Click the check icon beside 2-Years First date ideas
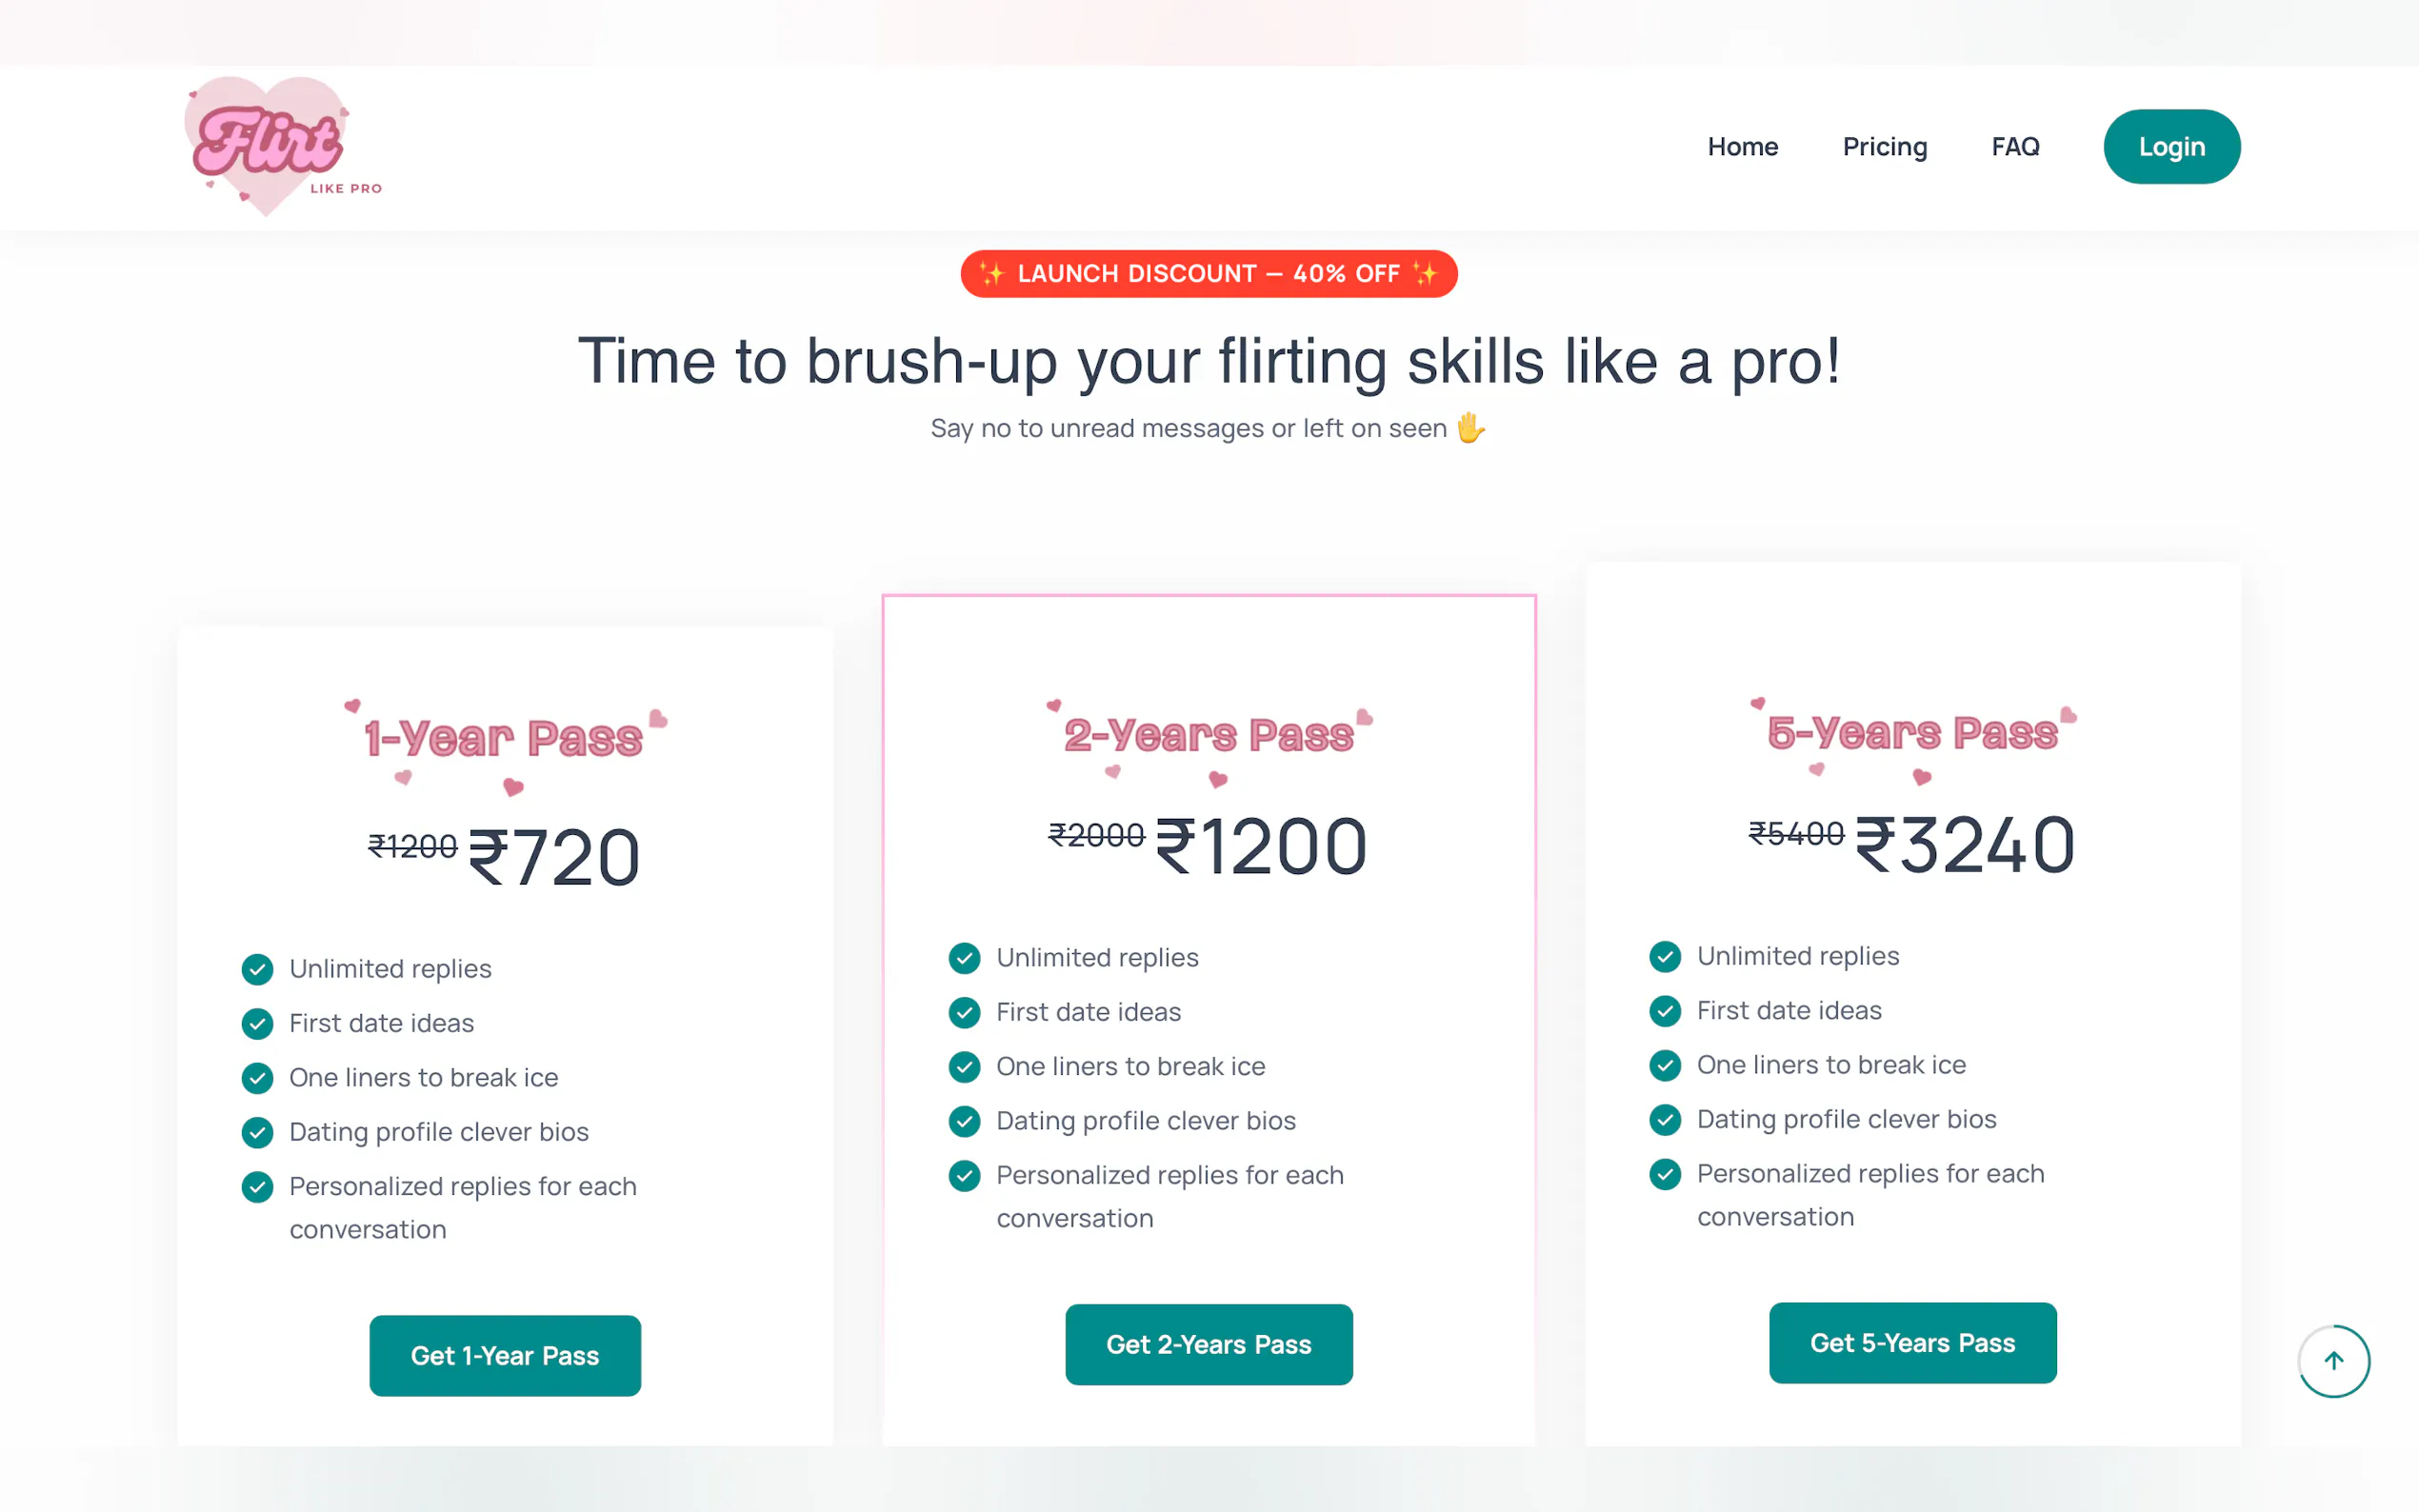The height and width of the screenshot is (1512, 2419). click(964, 1012)
